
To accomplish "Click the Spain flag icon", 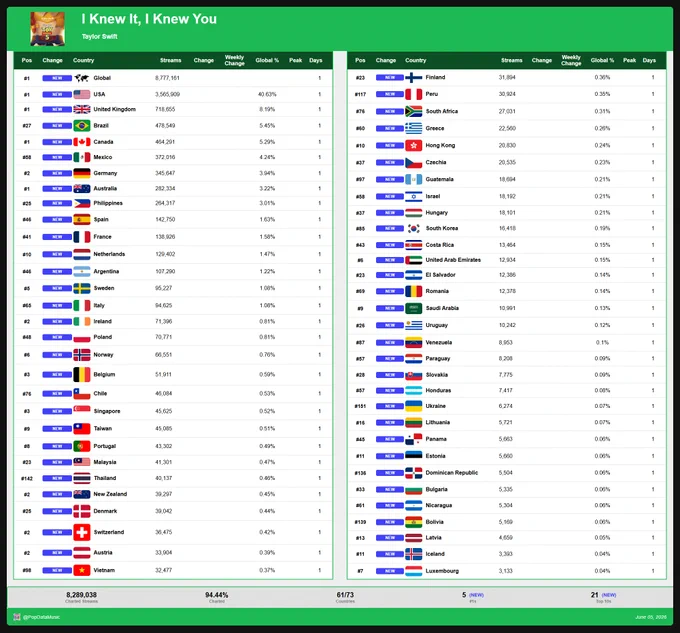I will (82, 219).
